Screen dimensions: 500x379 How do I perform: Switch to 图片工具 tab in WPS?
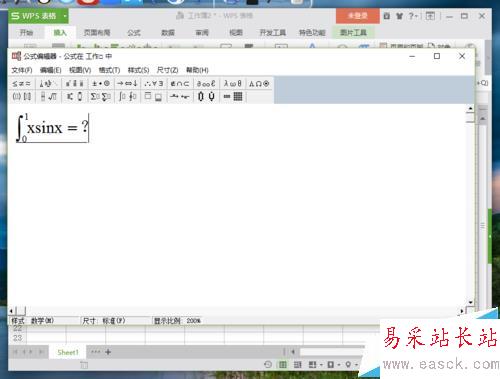click(353, 33)
